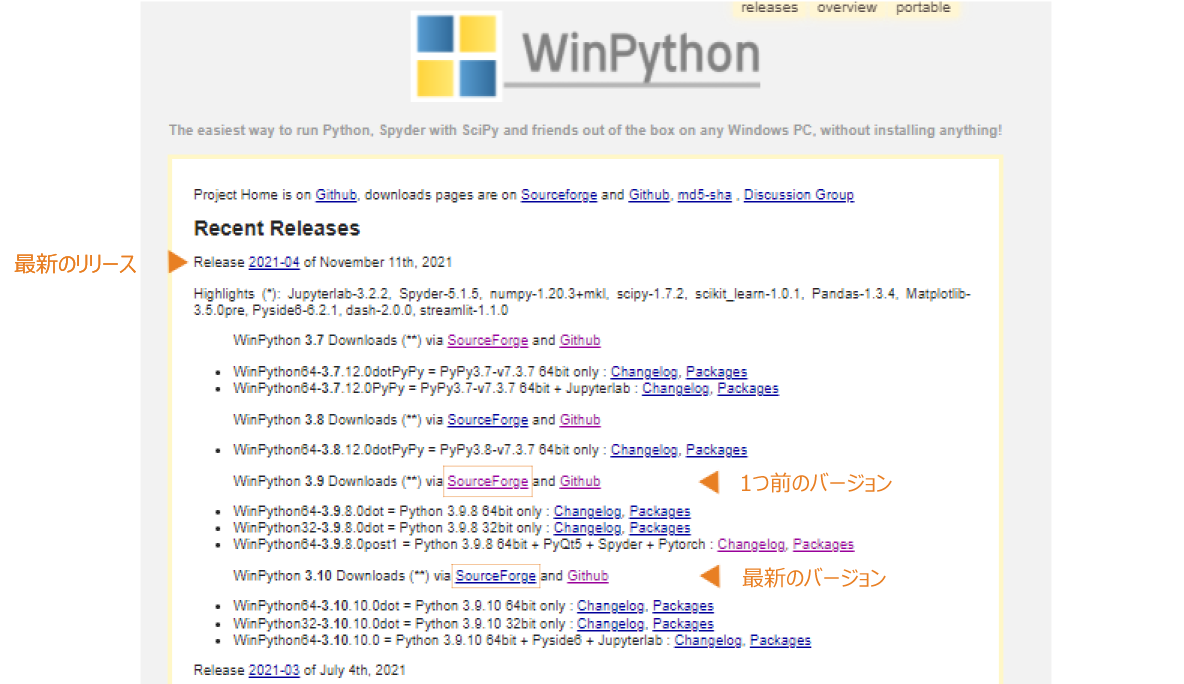Open Github link for WinPython 3.7 Downloads

(x=580, y=340)
